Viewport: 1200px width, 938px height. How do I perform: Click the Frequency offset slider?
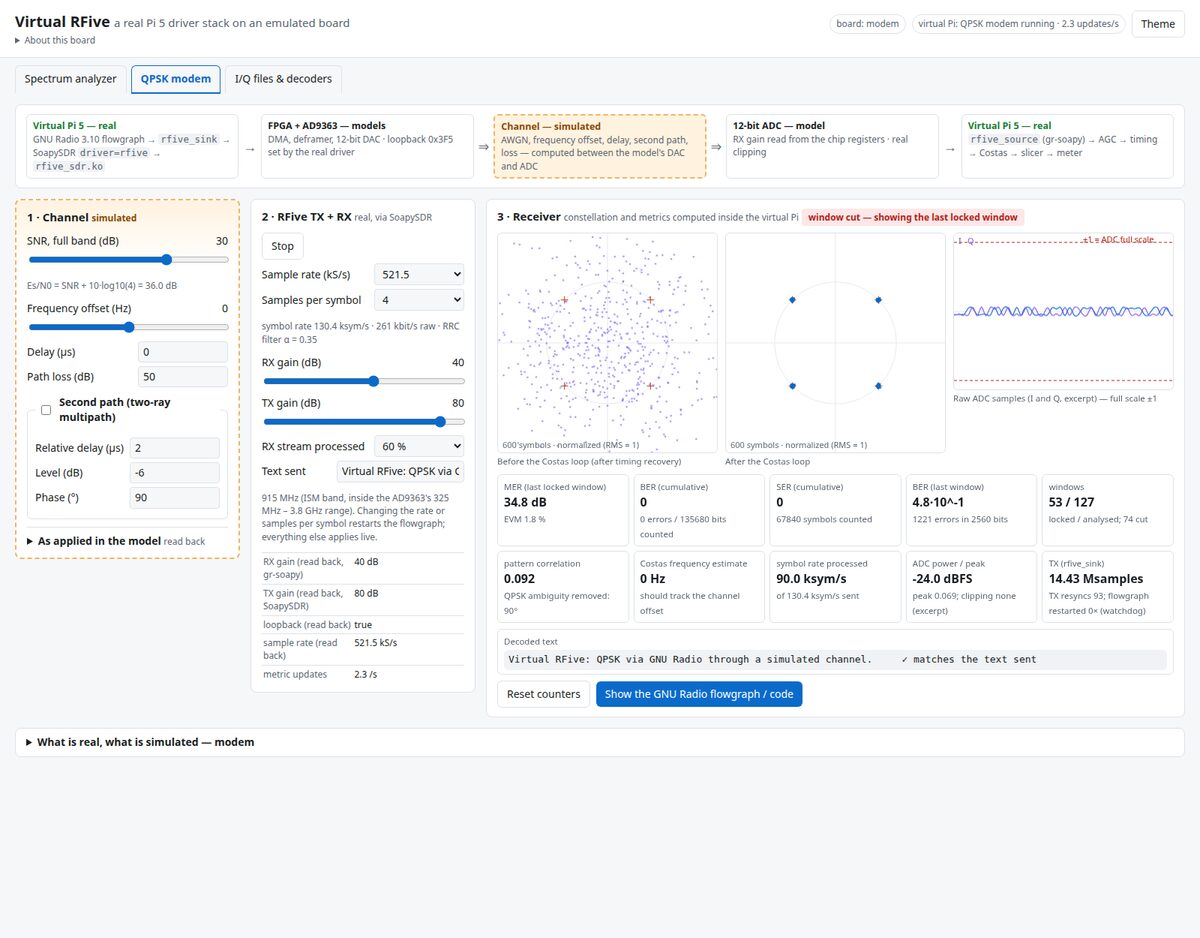point(128,327)
